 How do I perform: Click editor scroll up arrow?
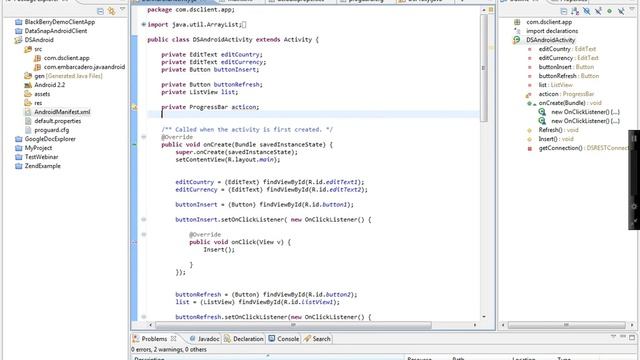click(484, 9)
